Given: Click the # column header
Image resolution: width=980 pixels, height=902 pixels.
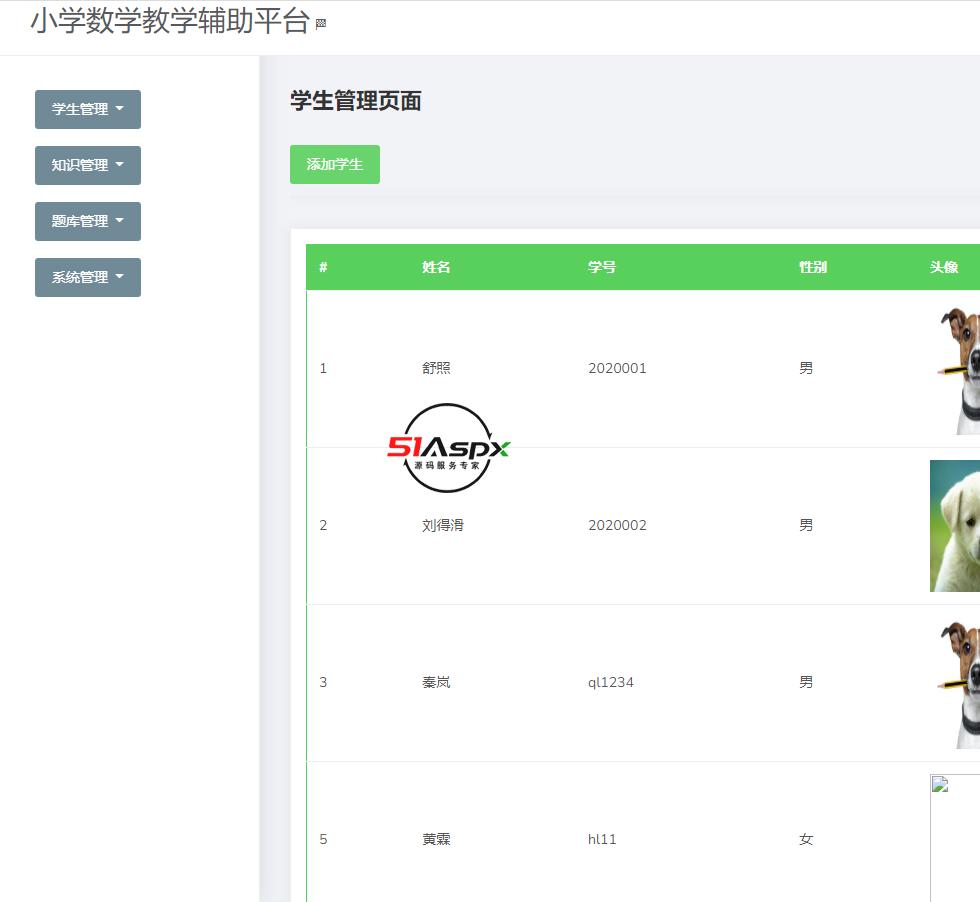Looking at the screenshot, I should coord(322,267).
